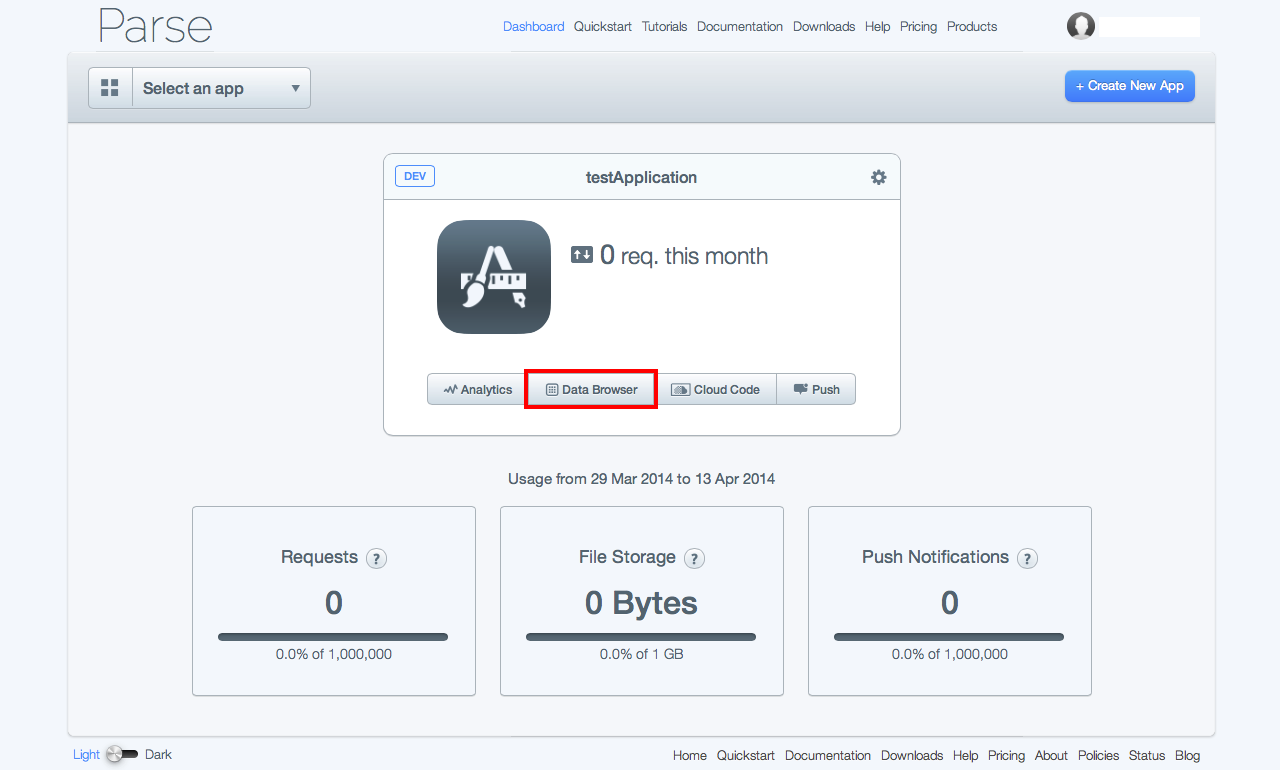Click the Parse logo

coord(156,26)
